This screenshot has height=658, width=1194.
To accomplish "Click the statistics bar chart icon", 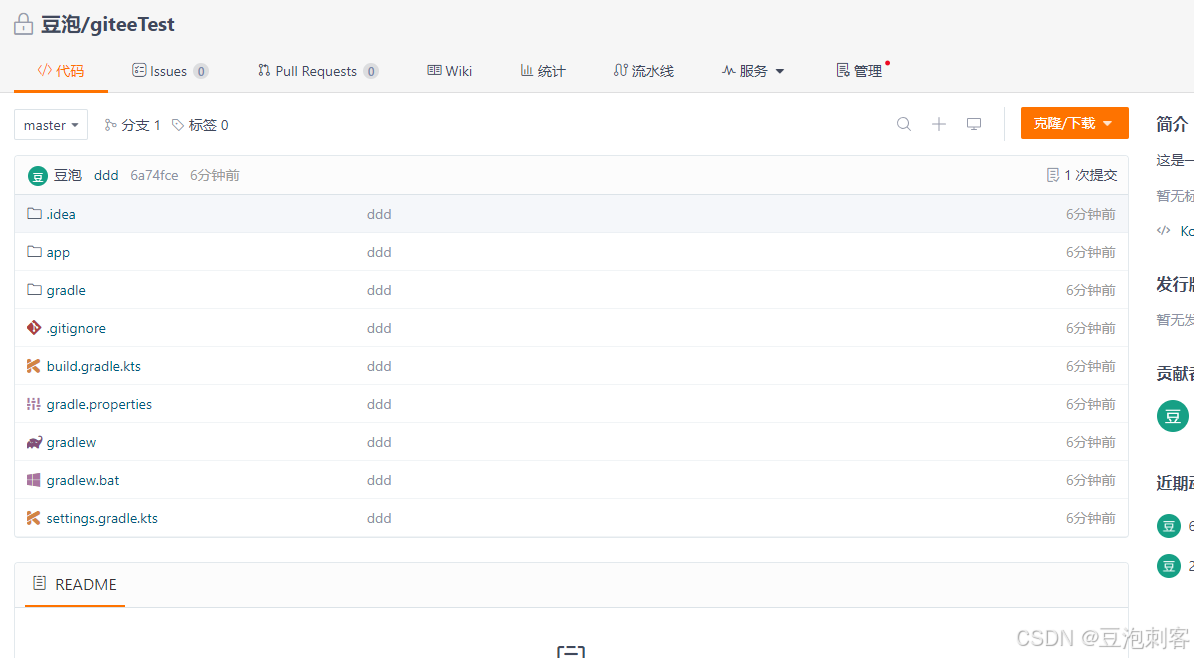I will 527,70.
